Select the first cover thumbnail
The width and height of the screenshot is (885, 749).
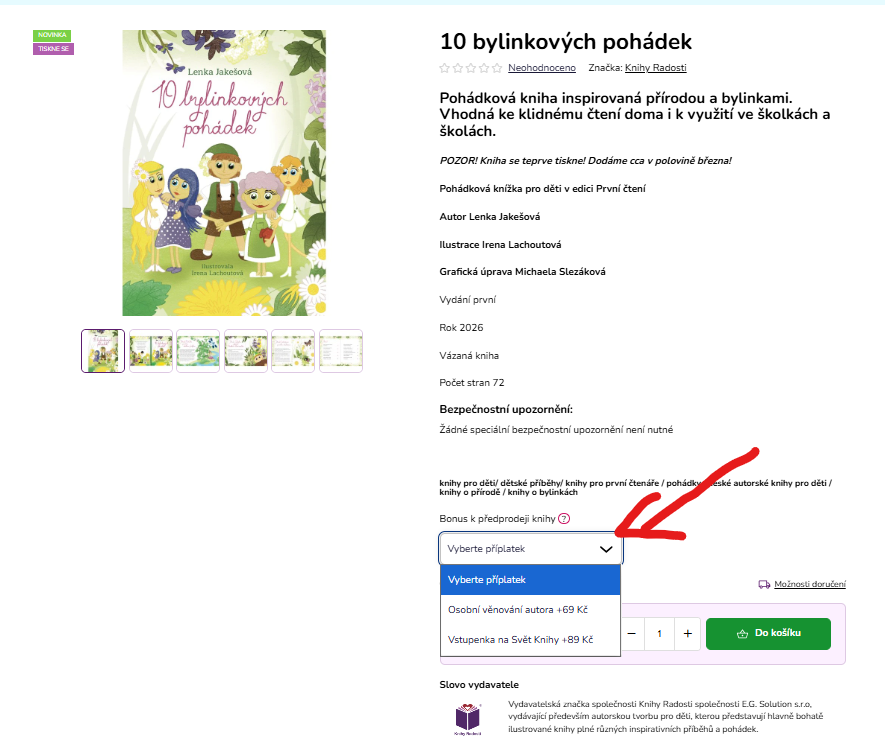pos(103,351)
